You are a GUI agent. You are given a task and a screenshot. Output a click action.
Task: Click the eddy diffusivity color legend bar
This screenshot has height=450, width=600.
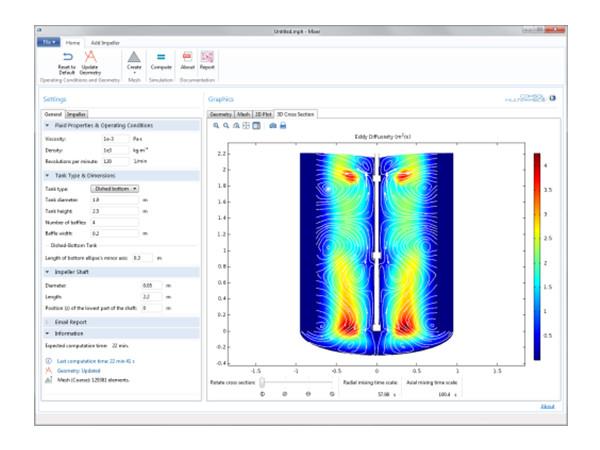pos(537,256)
